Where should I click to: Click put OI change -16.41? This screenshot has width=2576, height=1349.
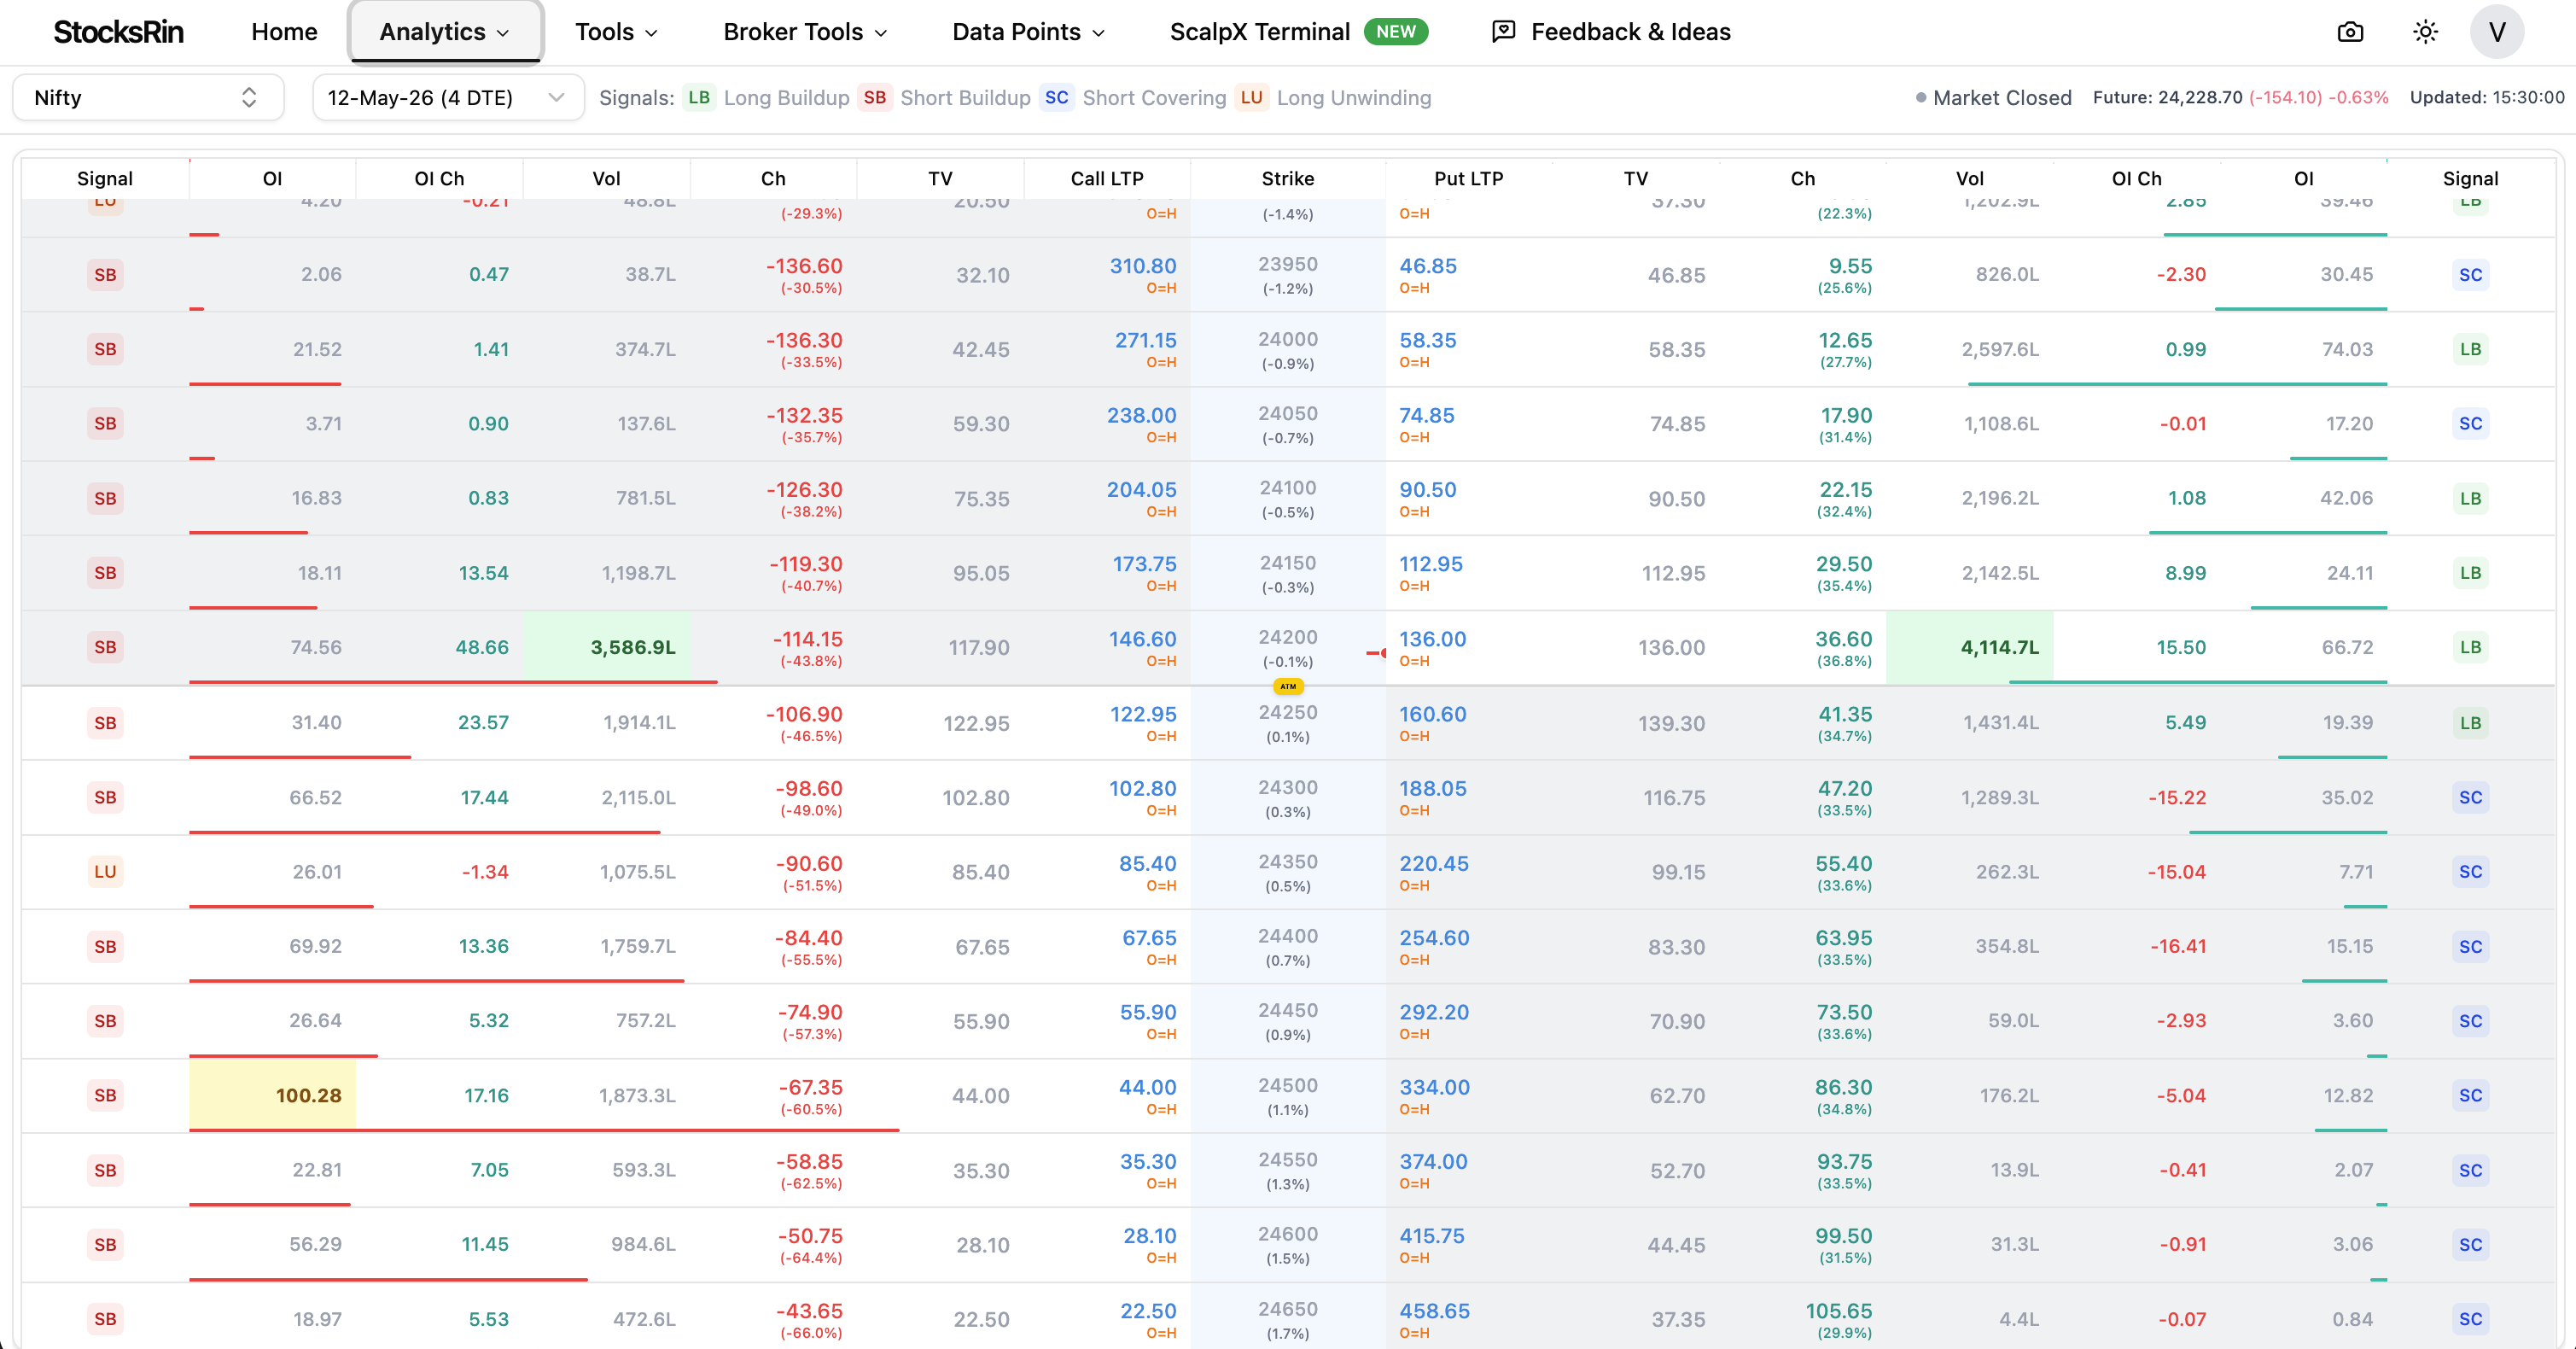(x=2177, y=946)
